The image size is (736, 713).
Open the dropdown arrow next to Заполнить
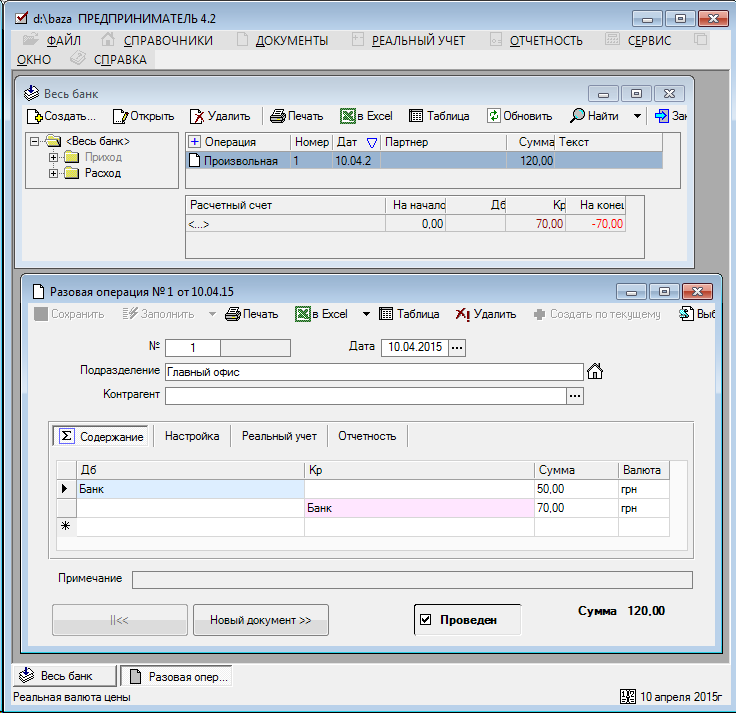[212, 314]
